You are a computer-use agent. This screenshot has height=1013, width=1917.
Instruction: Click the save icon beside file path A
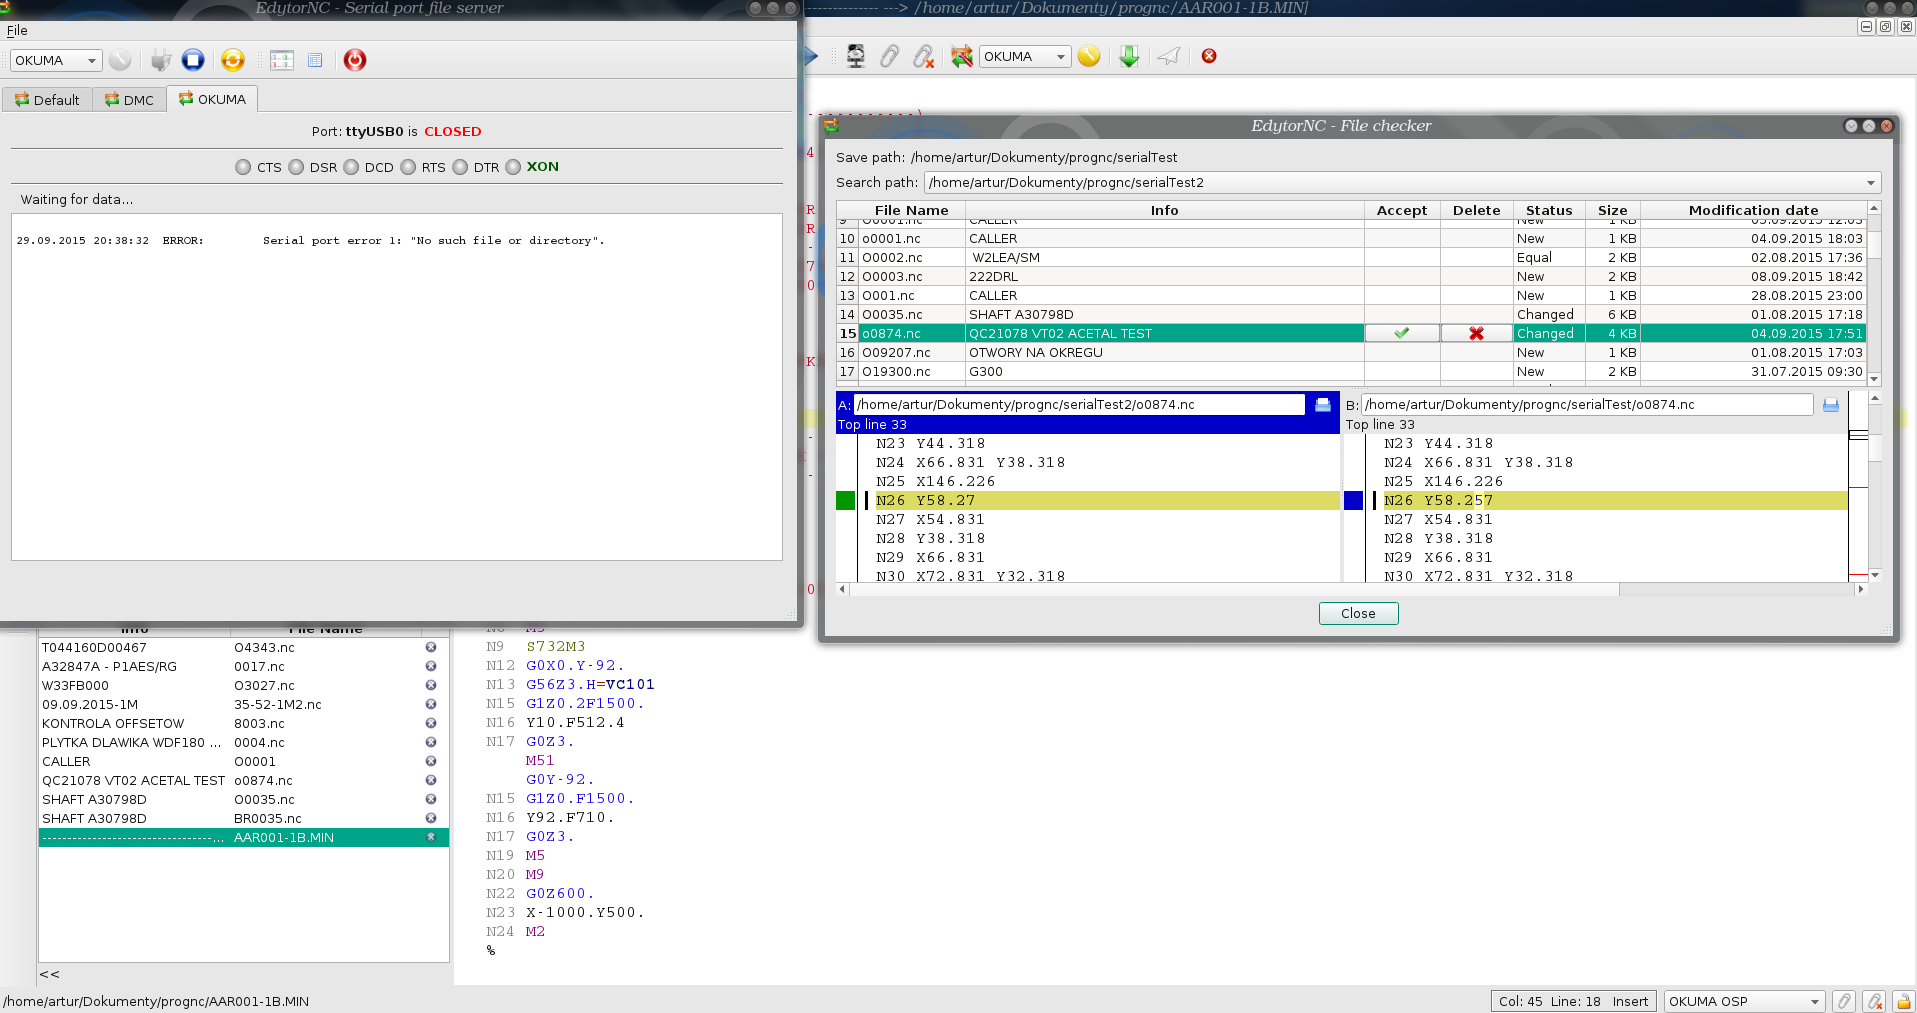[x=1323, y=405]
